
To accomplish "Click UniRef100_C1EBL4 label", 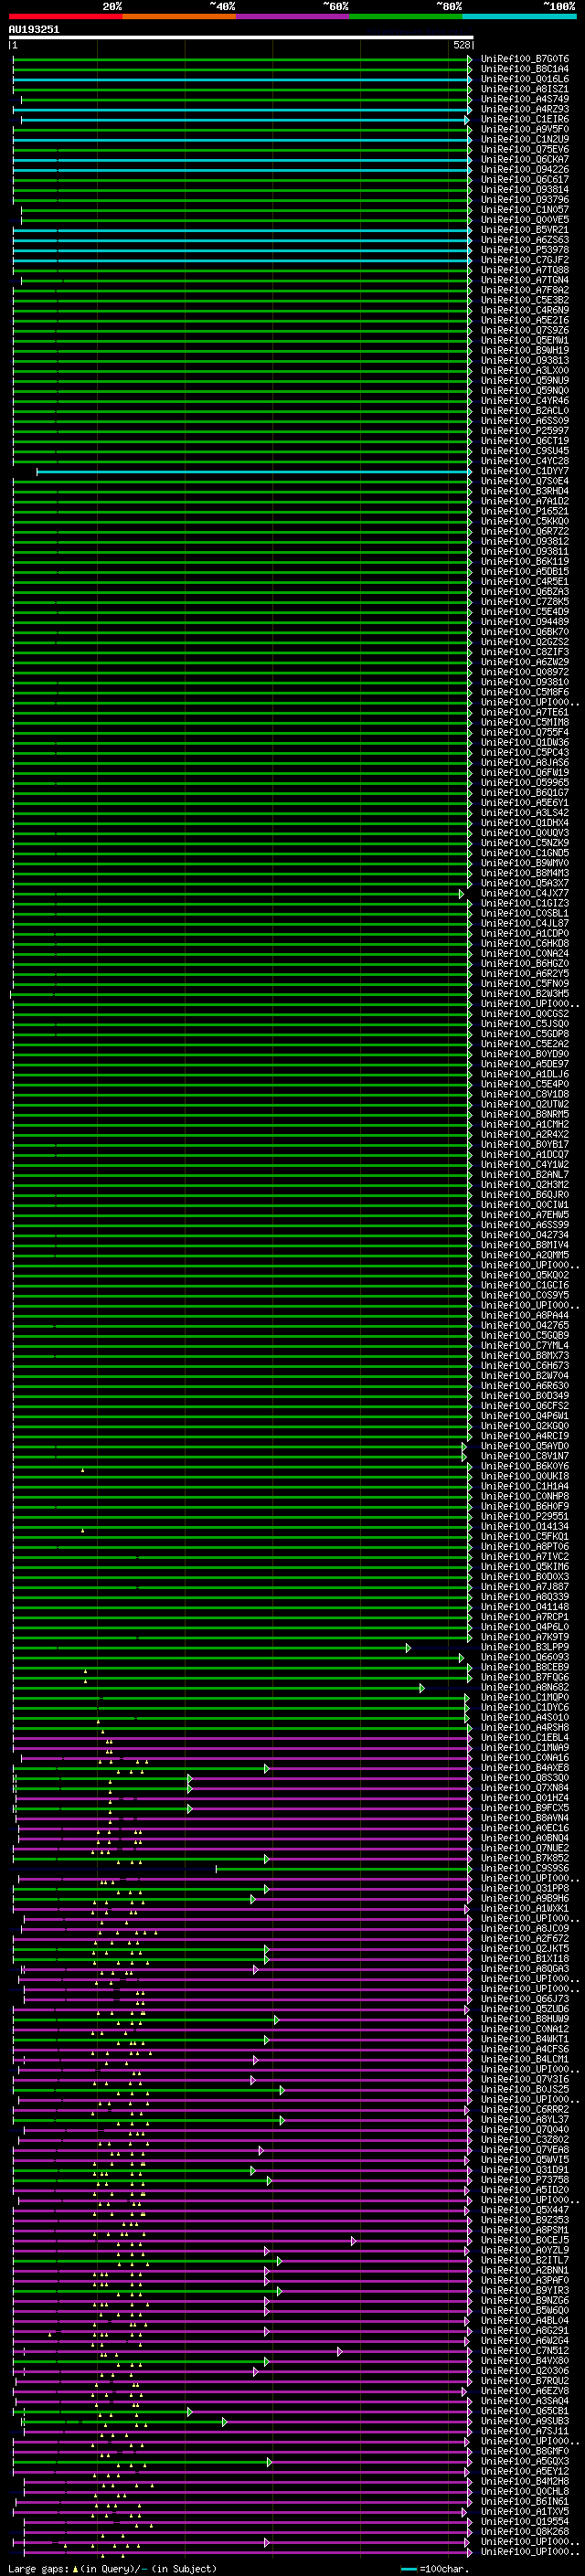I will [x=525, y=1738].
